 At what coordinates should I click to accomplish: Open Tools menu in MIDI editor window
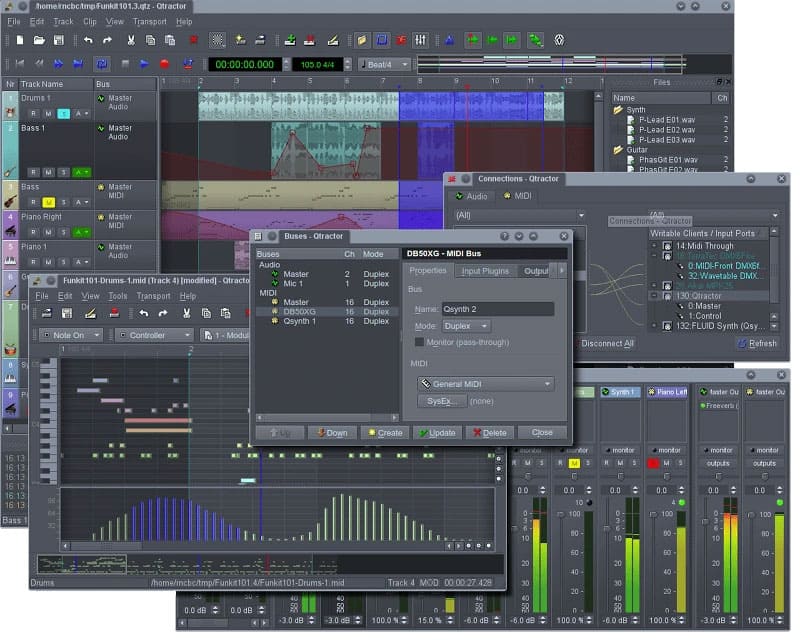(117, 296)
